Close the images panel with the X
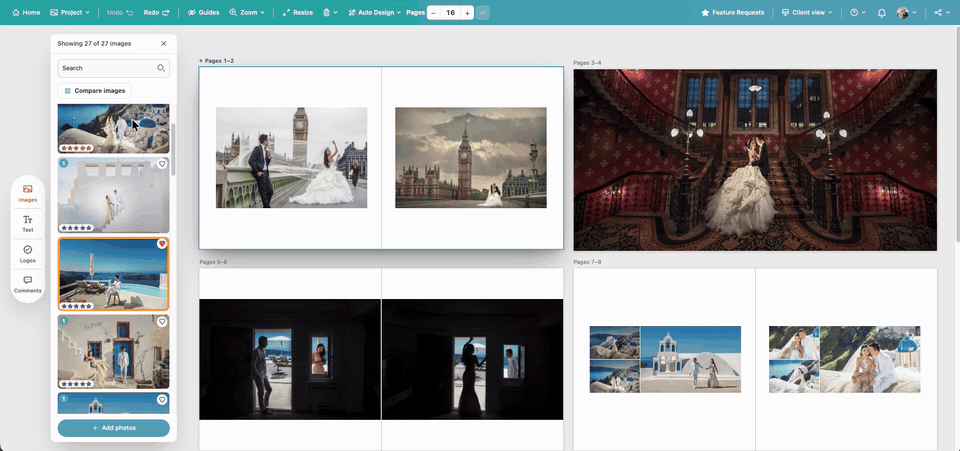Image resolution: width=960 pixels, height=451 pixels. point(163,43)
